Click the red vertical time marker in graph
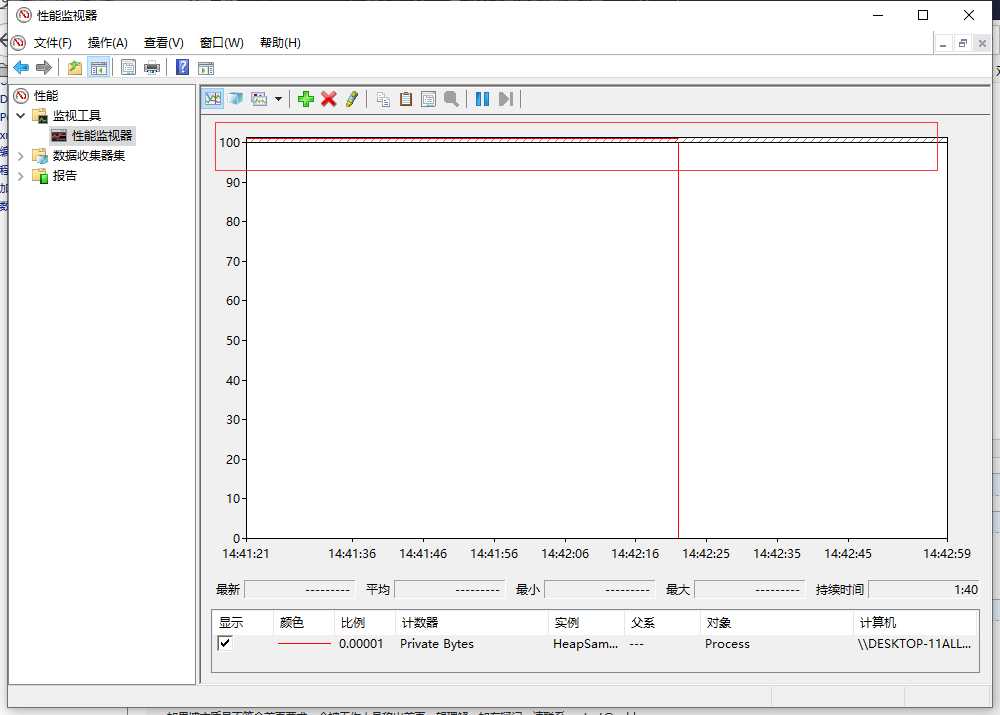 click(x=679, y=338)
